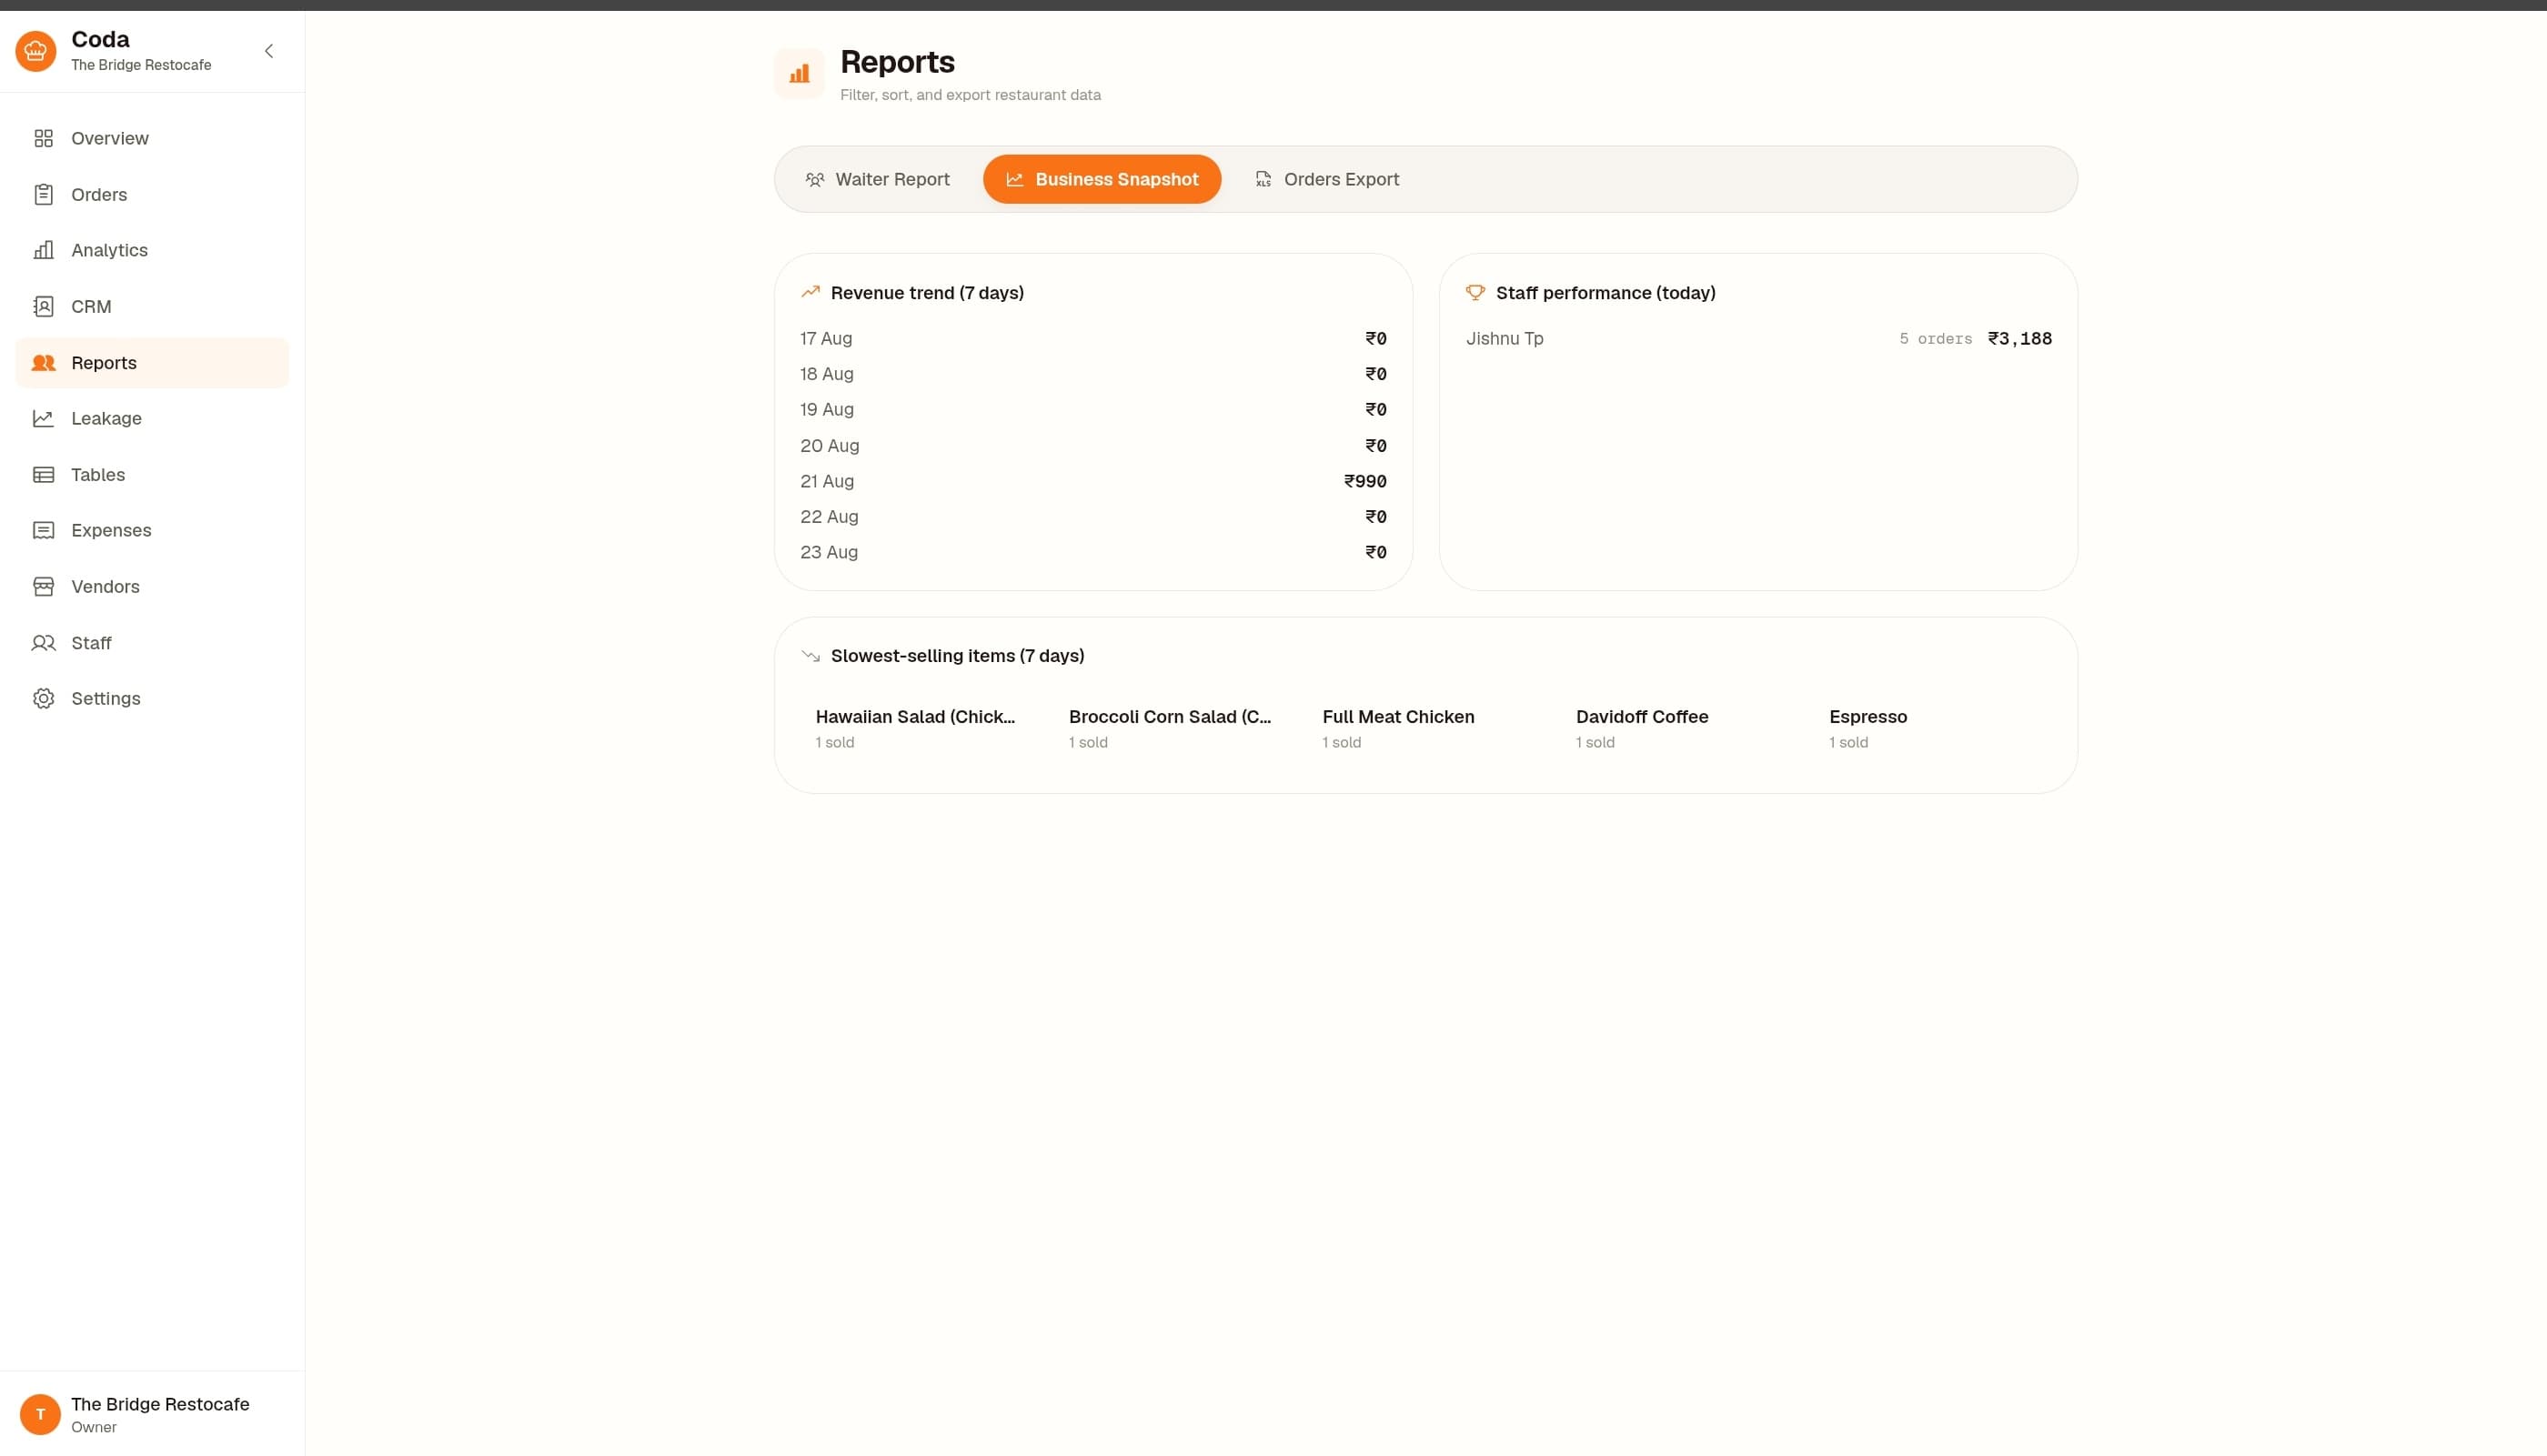Viewport: 2547px width, 1456px height.
Task: Click the Analytics bar chart icon
Action: tap(43, 250)
